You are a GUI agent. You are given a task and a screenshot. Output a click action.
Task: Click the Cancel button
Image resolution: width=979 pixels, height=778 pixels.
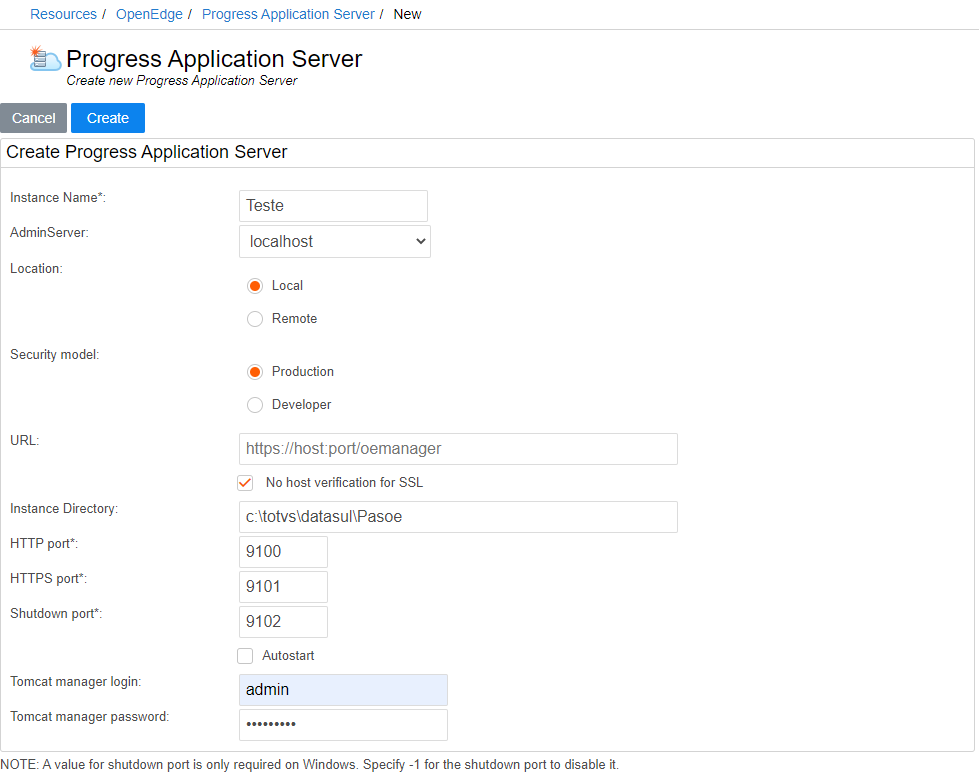click(x=34, y=118)
